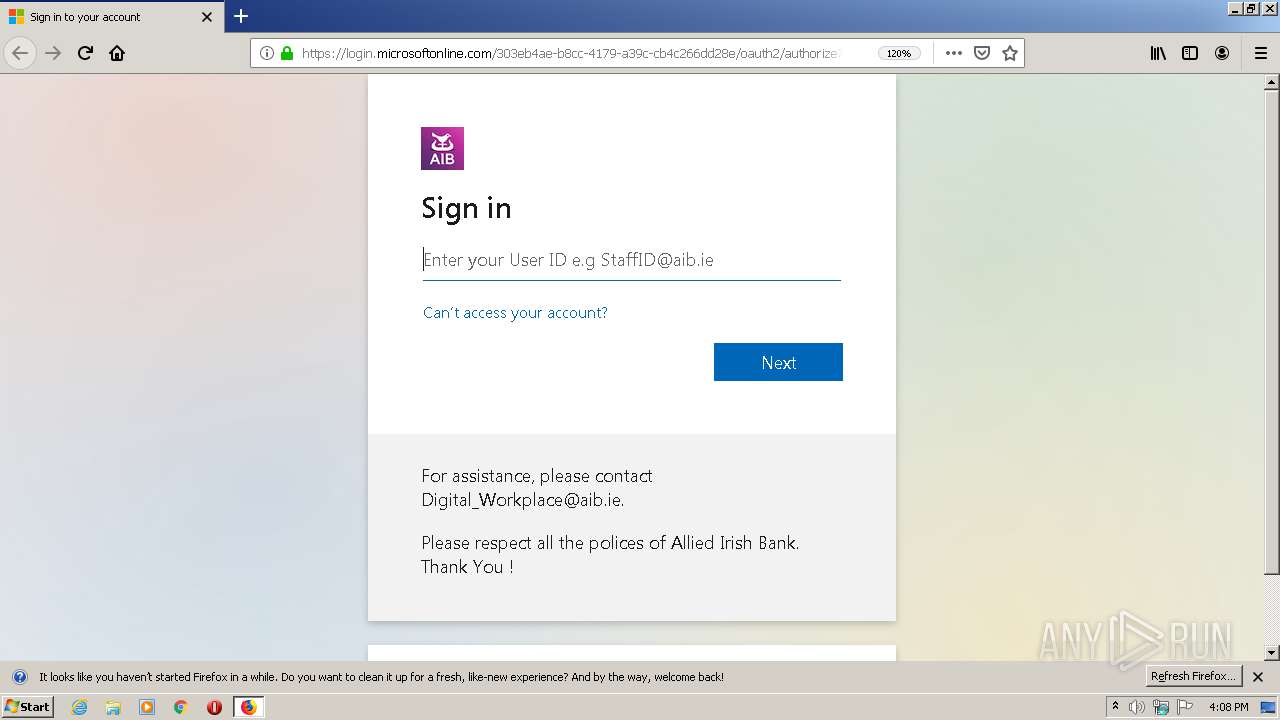Open the Library bookshelf icon
This screenshot has width=1280, height=720.
pos(1158,53)
